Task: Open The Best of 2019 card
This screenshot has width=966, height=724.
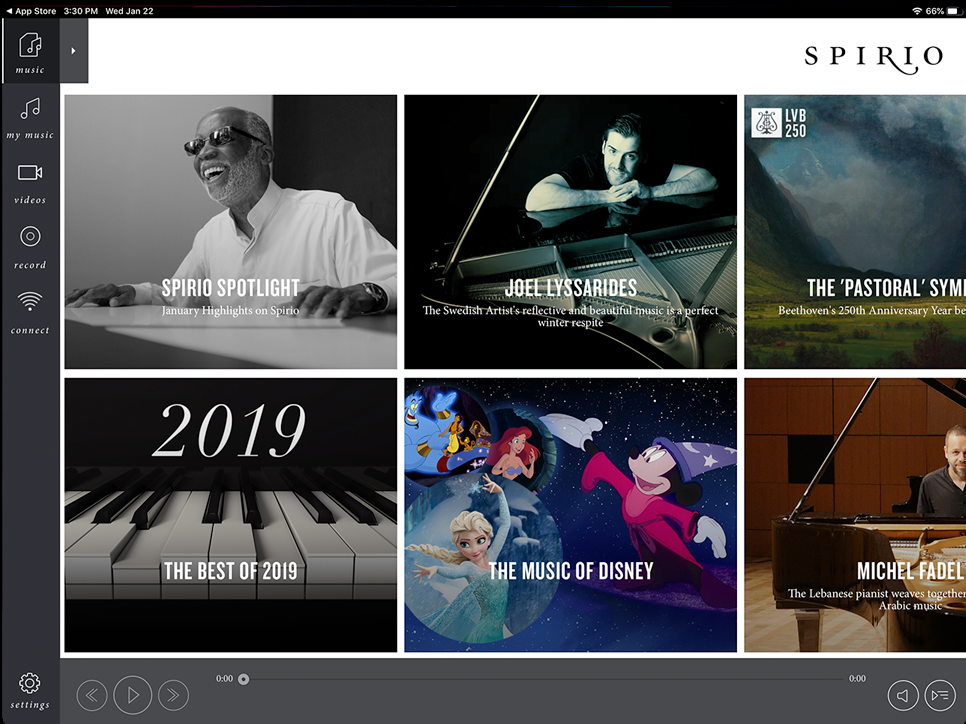Action: point(231,515)
